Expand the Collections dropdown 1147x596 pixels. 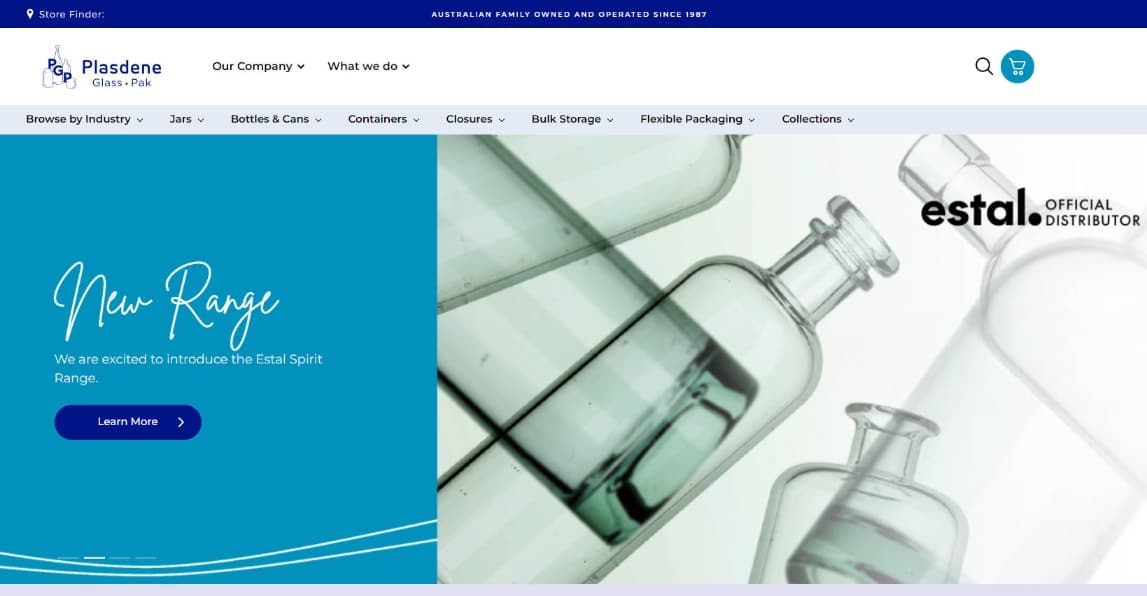pyautogui.click(x=817, y=119)
